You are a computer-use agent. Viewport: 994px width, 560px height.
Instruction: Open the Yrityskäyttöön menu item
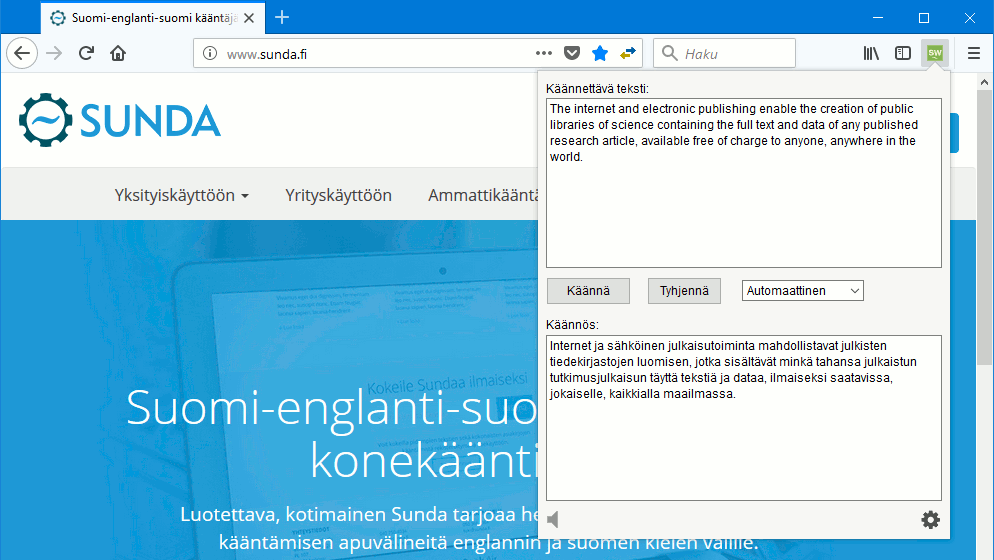click(x=339, y=195)
